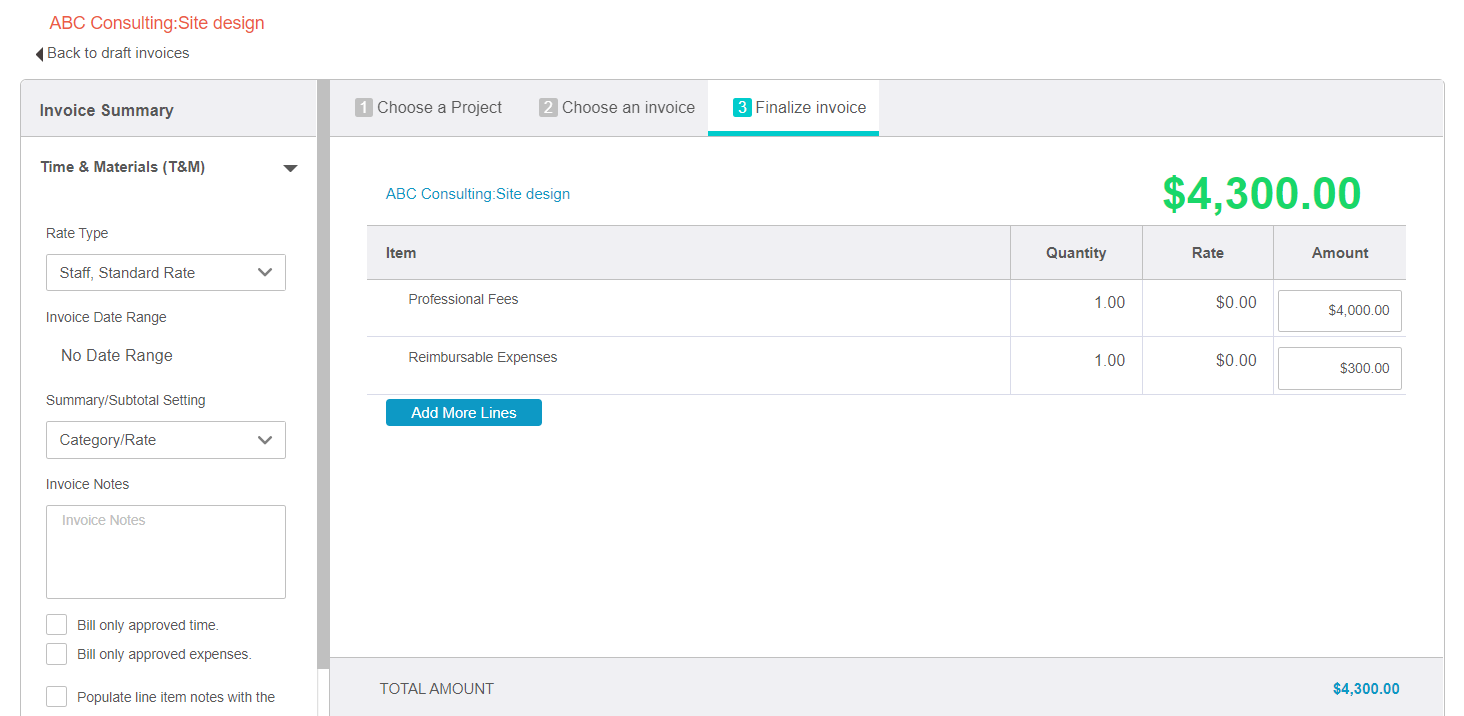This screenshot has height=716, width=1464.
Task: Click the Amount column header
Action: tap(1340, 253)
